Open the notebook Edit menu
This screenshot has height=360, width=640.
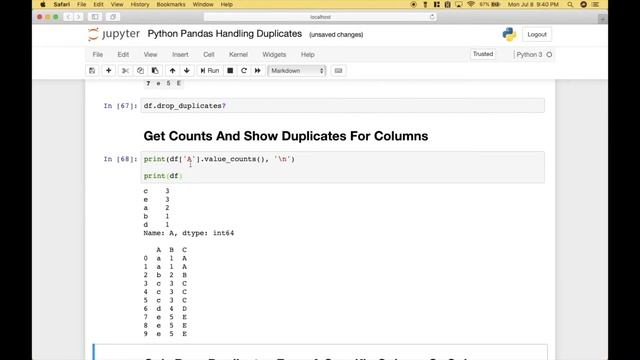click(x=123, y=54)
